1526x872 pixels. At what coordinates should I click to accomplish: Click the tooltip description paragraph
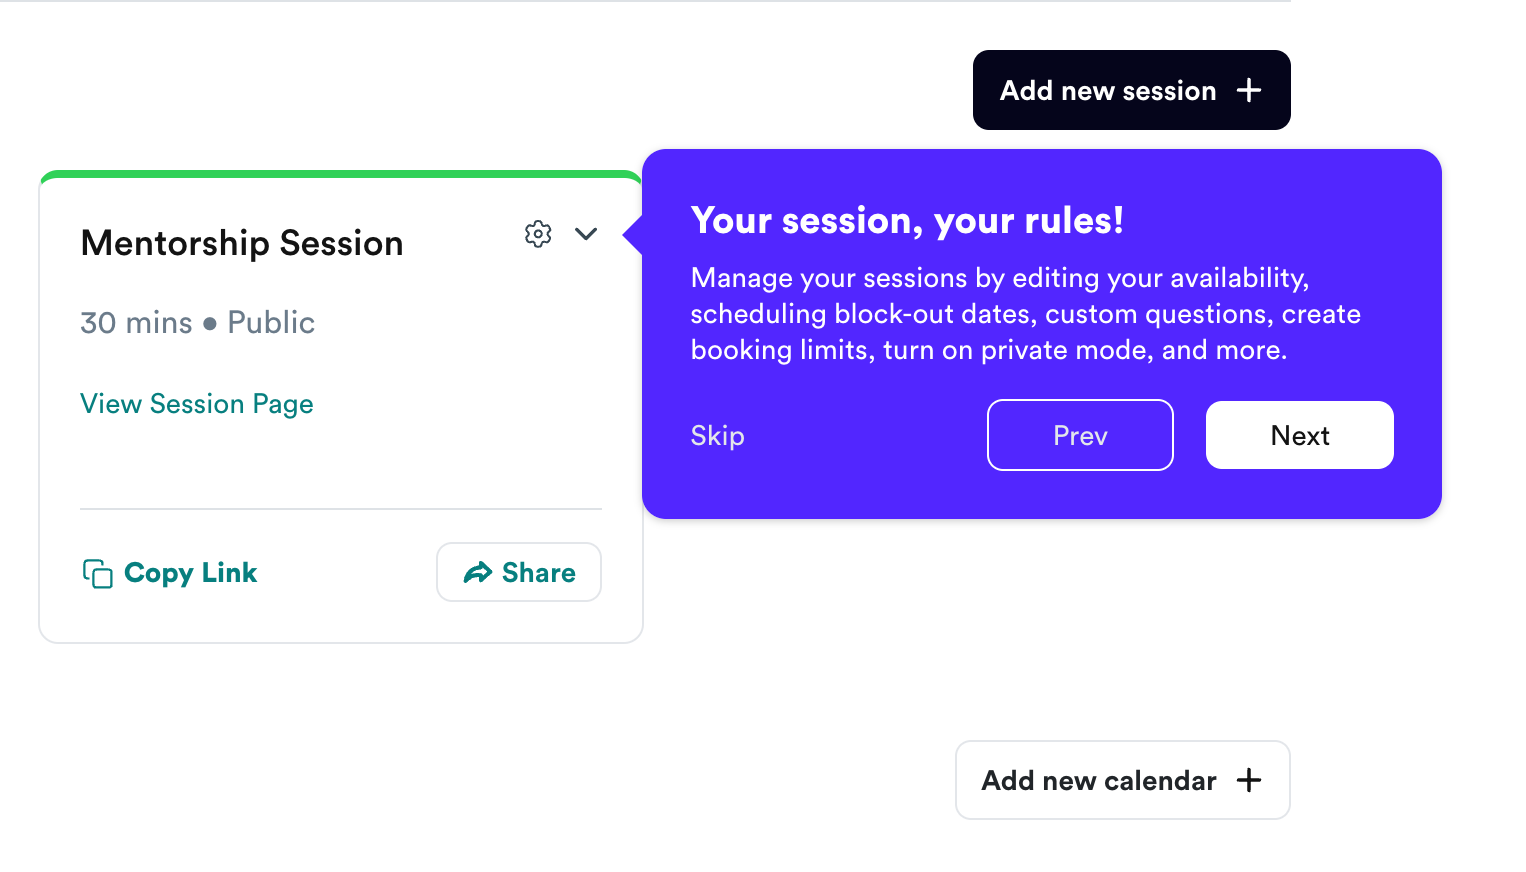tap(1025, 314)
